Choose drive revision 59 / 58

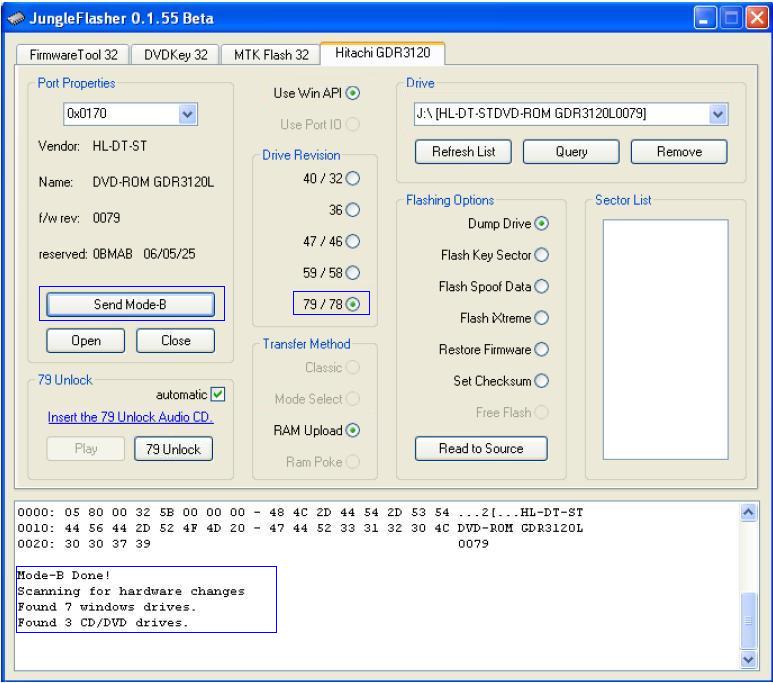(352, 273)
